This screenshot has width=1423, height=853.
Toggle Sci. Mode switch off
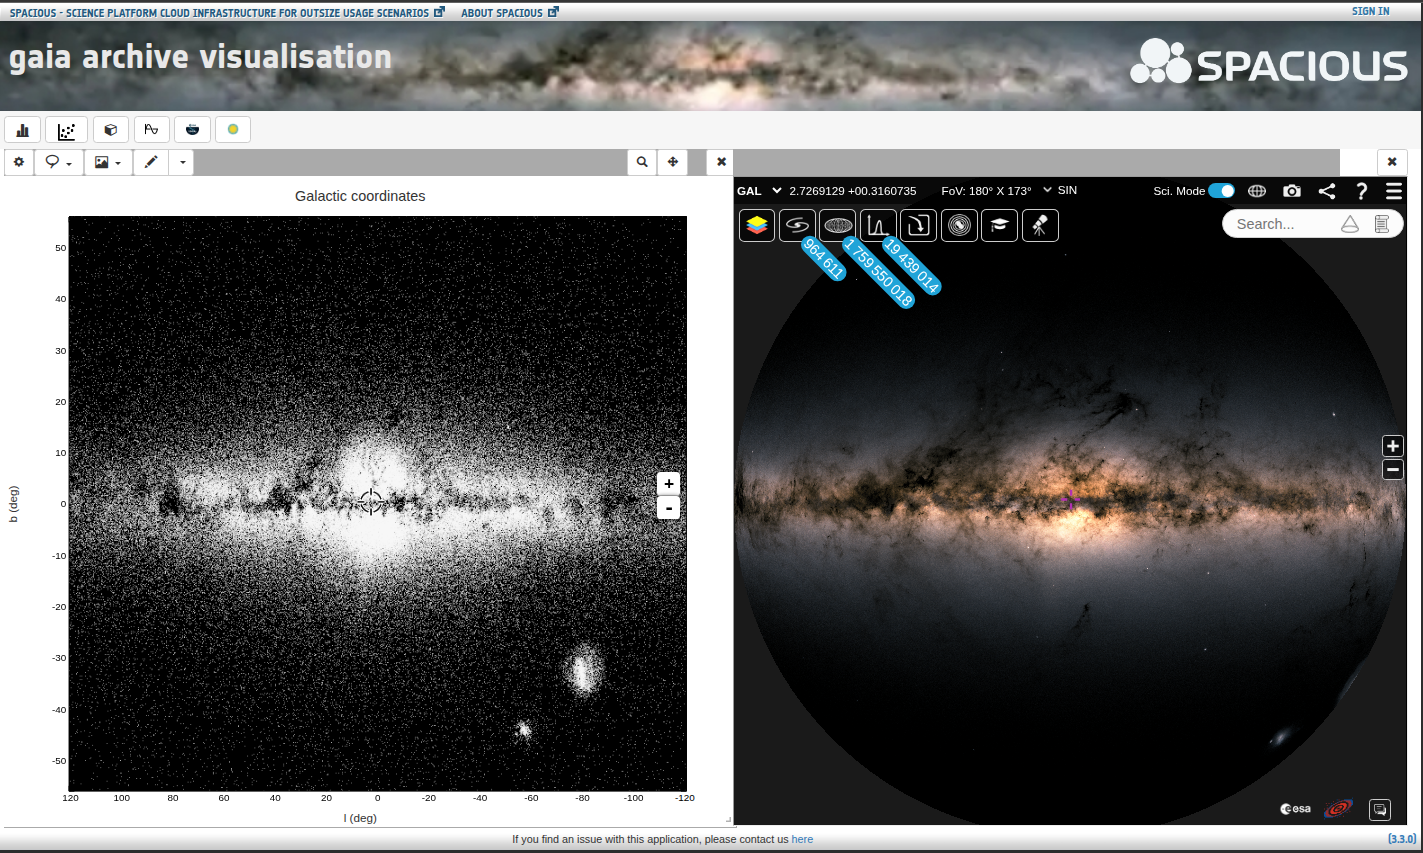[1221, 191]
